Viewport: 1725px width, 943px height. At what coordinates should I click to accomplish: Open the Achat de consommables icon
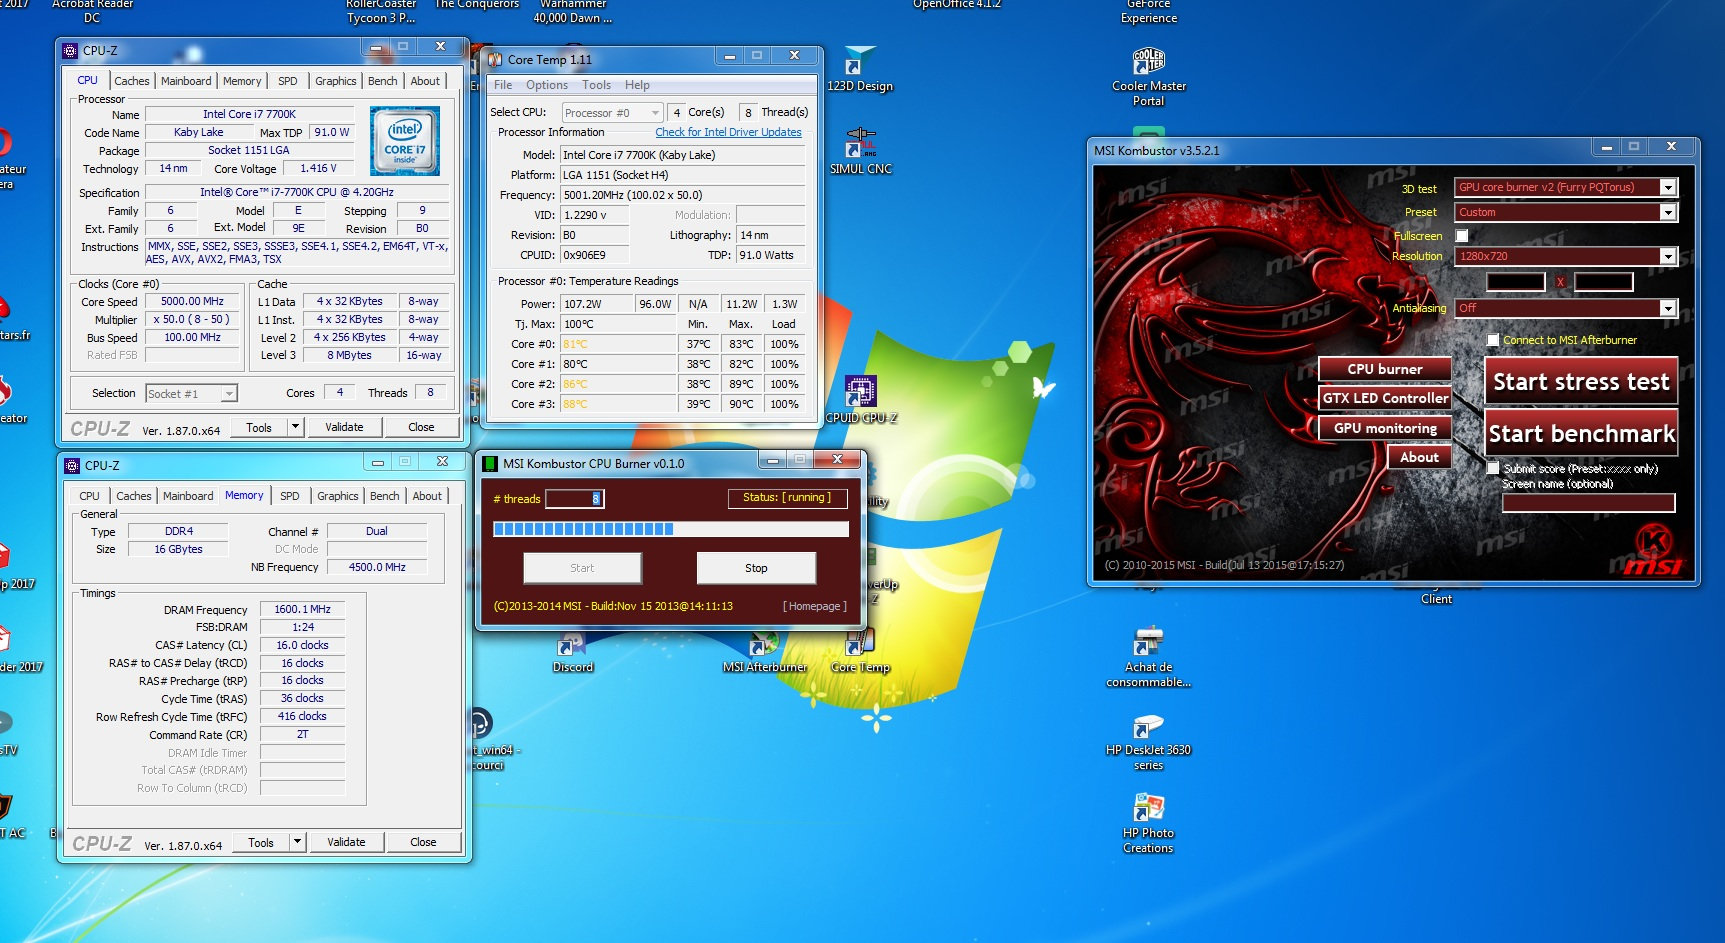pos(1148,643)
